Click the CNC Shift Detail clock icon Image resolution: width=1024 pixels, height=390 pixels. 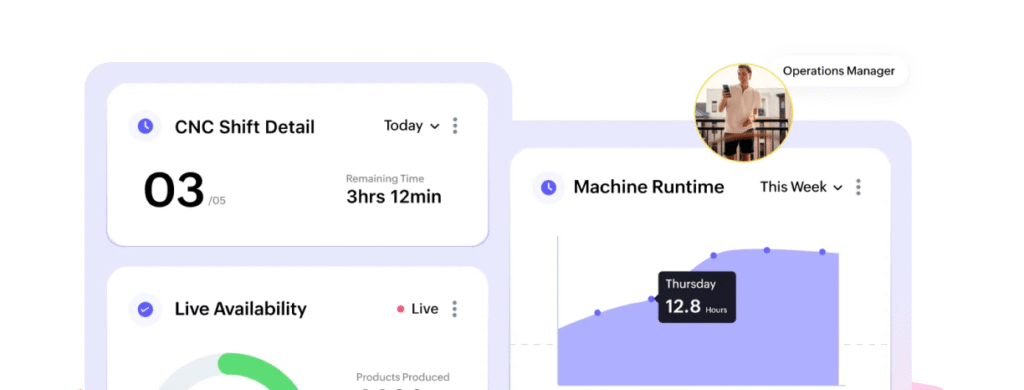145,126
